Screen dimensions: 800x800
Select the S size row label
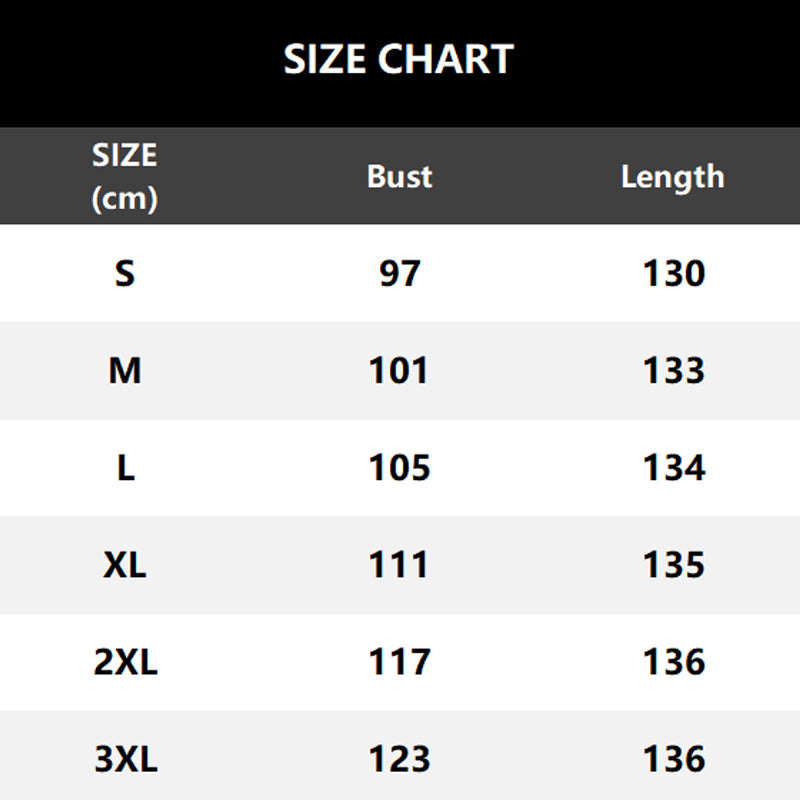pyautogui.click(x=125, y=273)
